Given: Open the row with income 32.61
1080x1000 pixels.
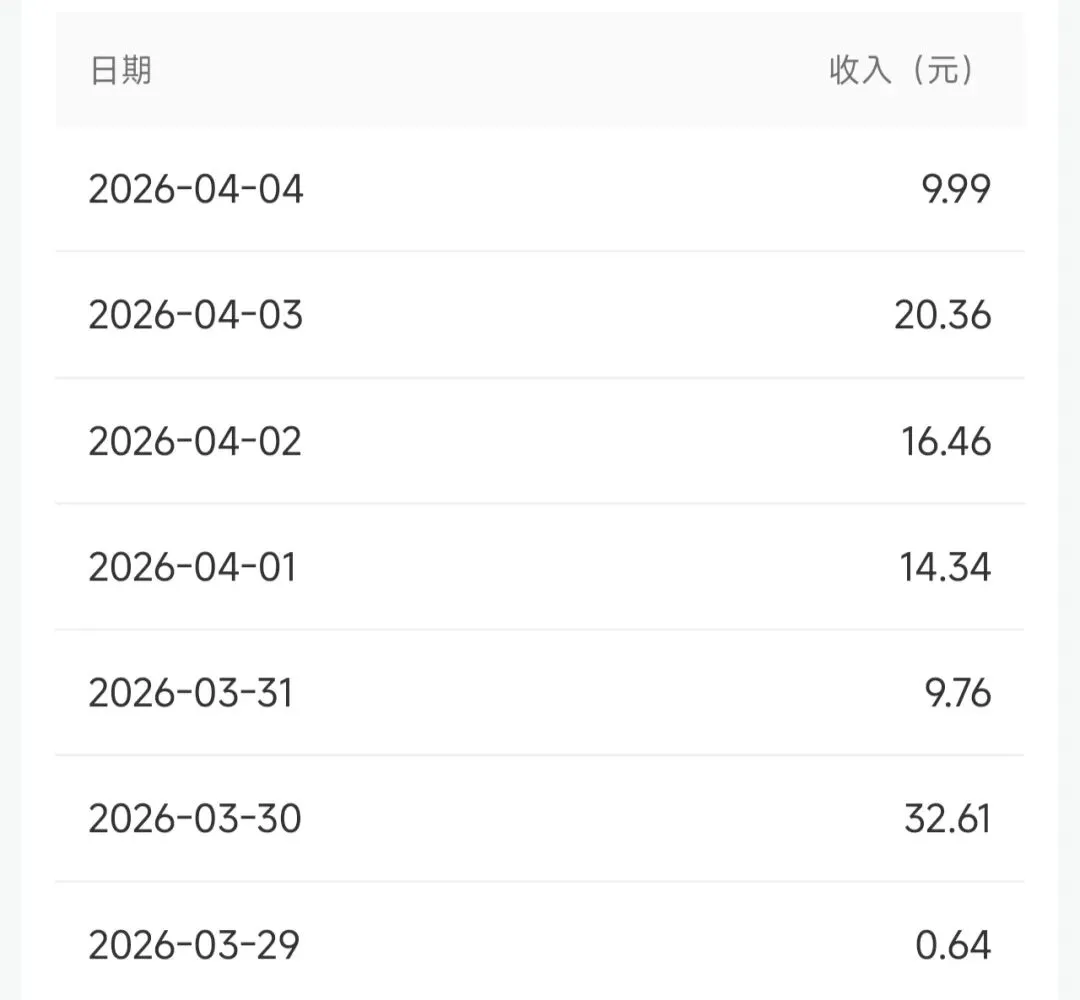Looking at the screenshot, I should coord(540,819).
